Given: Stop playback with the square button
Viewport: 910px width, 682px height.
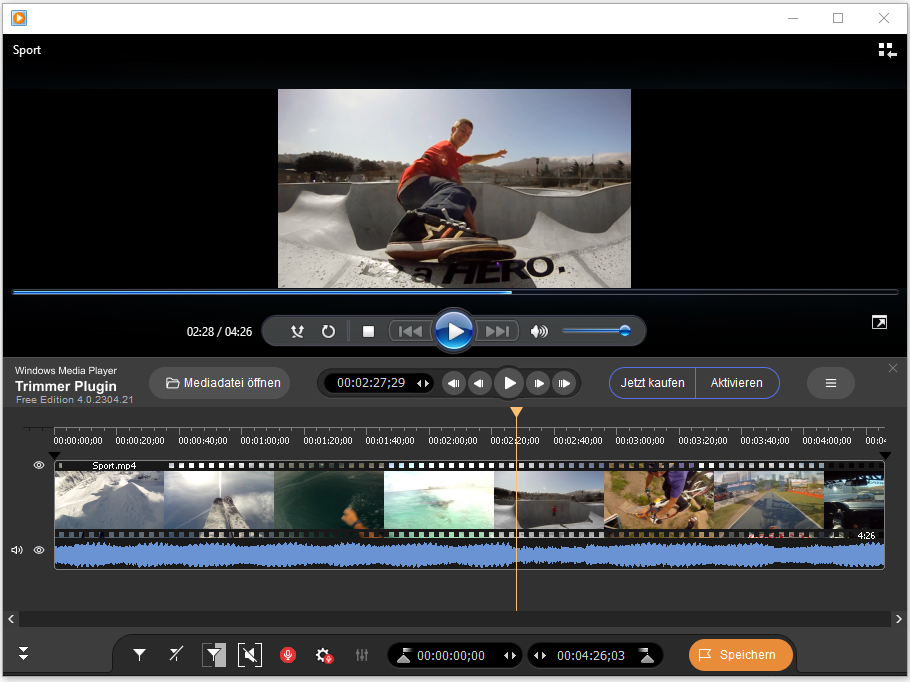Looking at the screenshot, I should pyautogui.click(x=368, y=331).
